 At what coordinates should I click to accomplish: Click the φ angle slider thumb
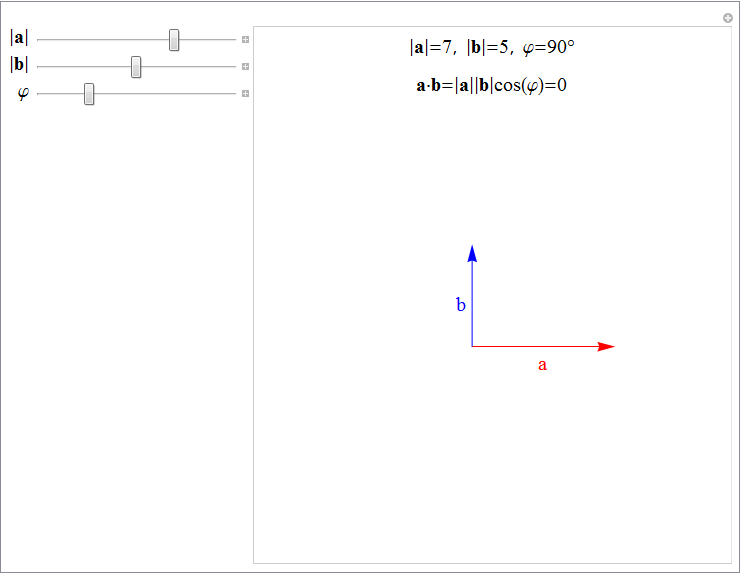(89, 94)
